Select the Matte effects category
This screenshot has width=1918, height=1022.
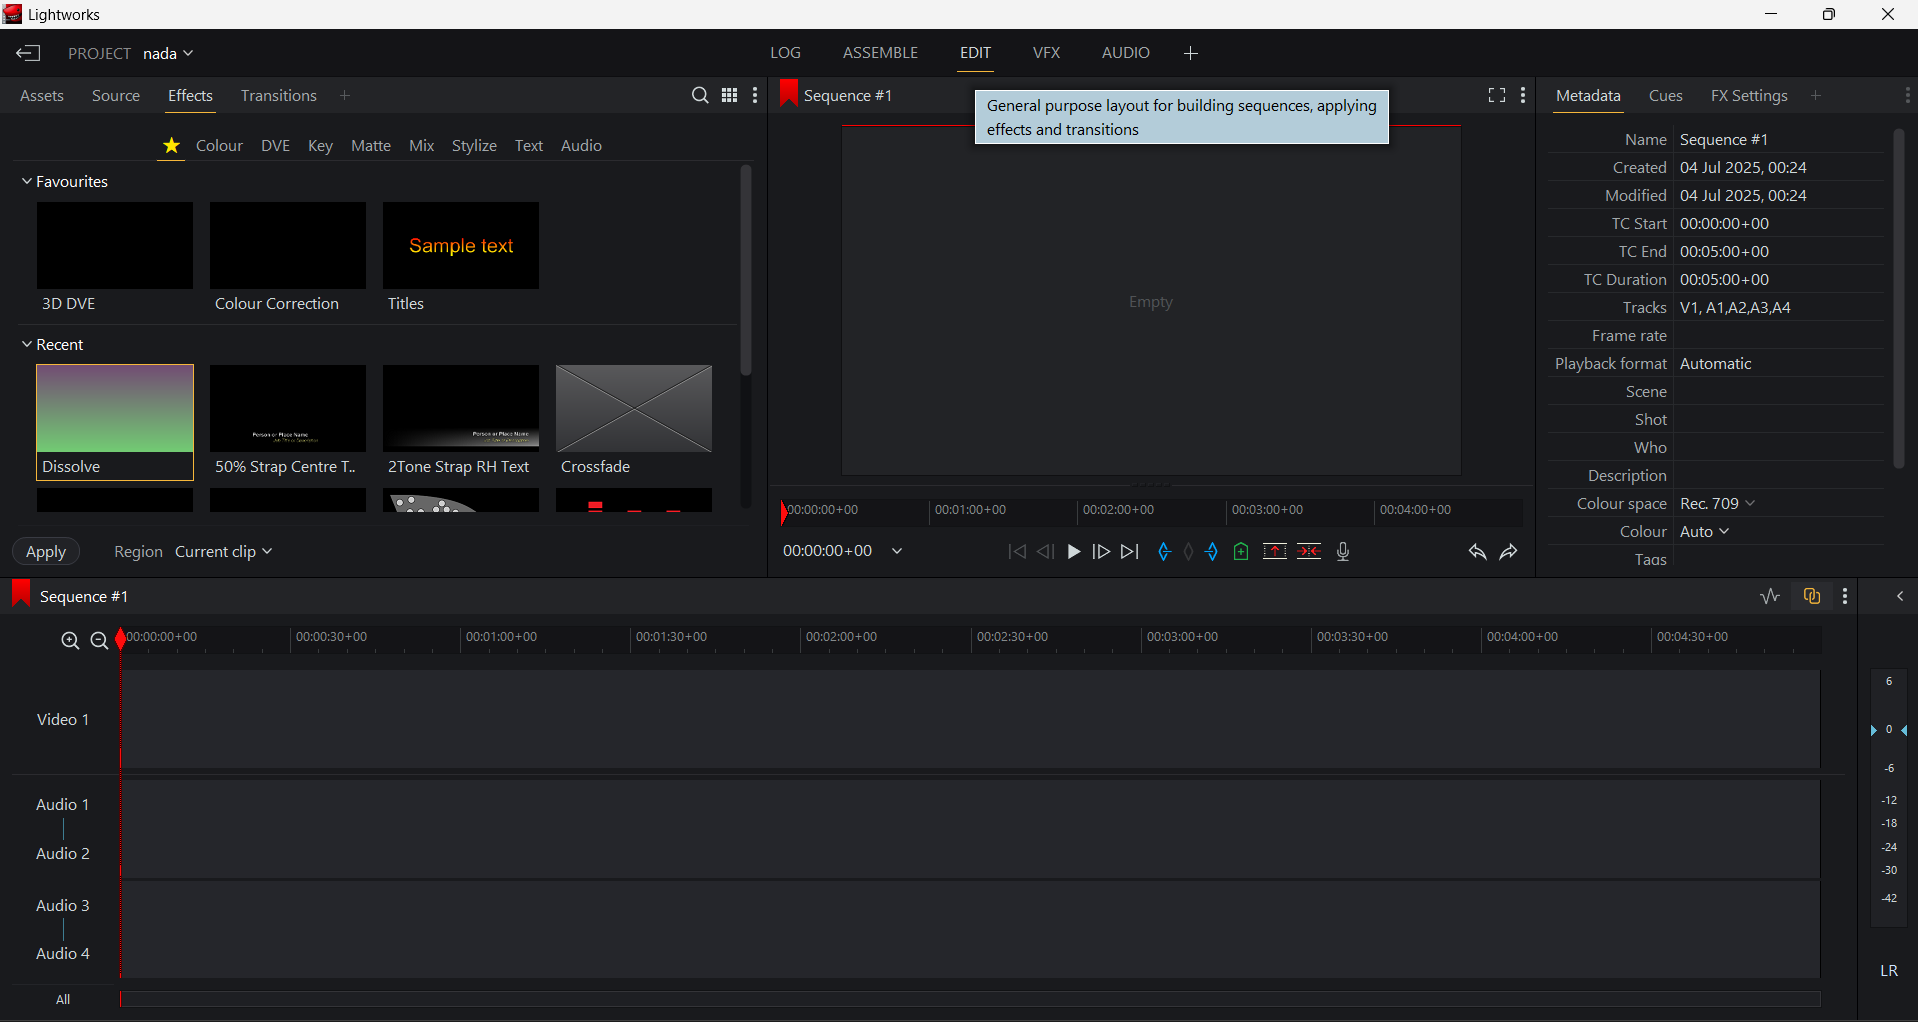(x=371, y=147)
